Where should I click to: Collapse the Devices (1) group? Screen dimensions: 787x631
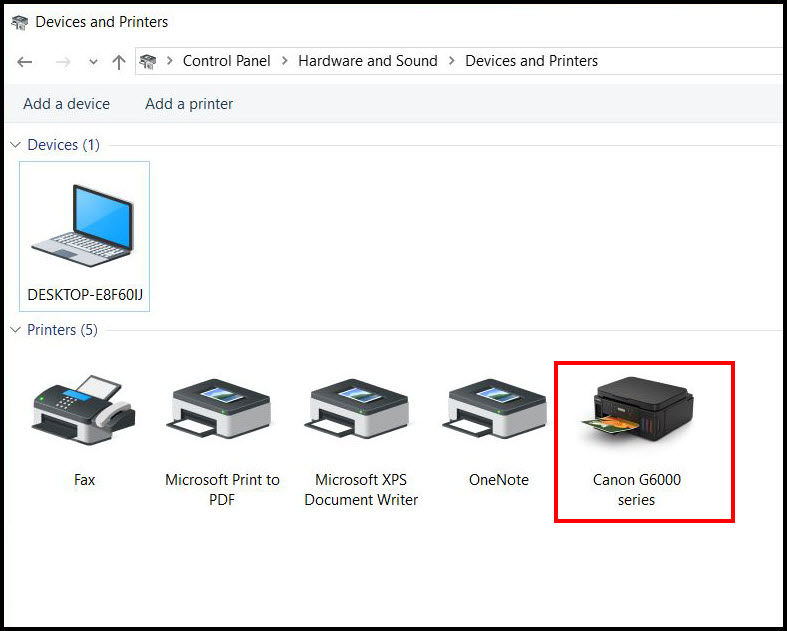pyautogui.click(x=15, y=145)
